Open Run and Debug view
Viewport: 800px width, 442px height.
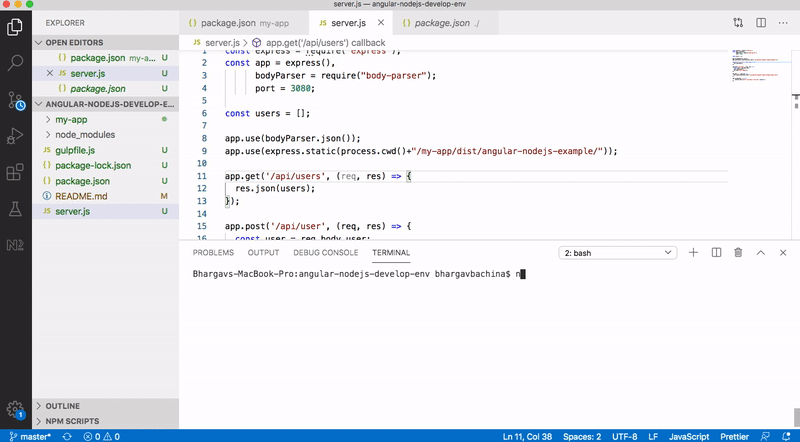point(15,136)
